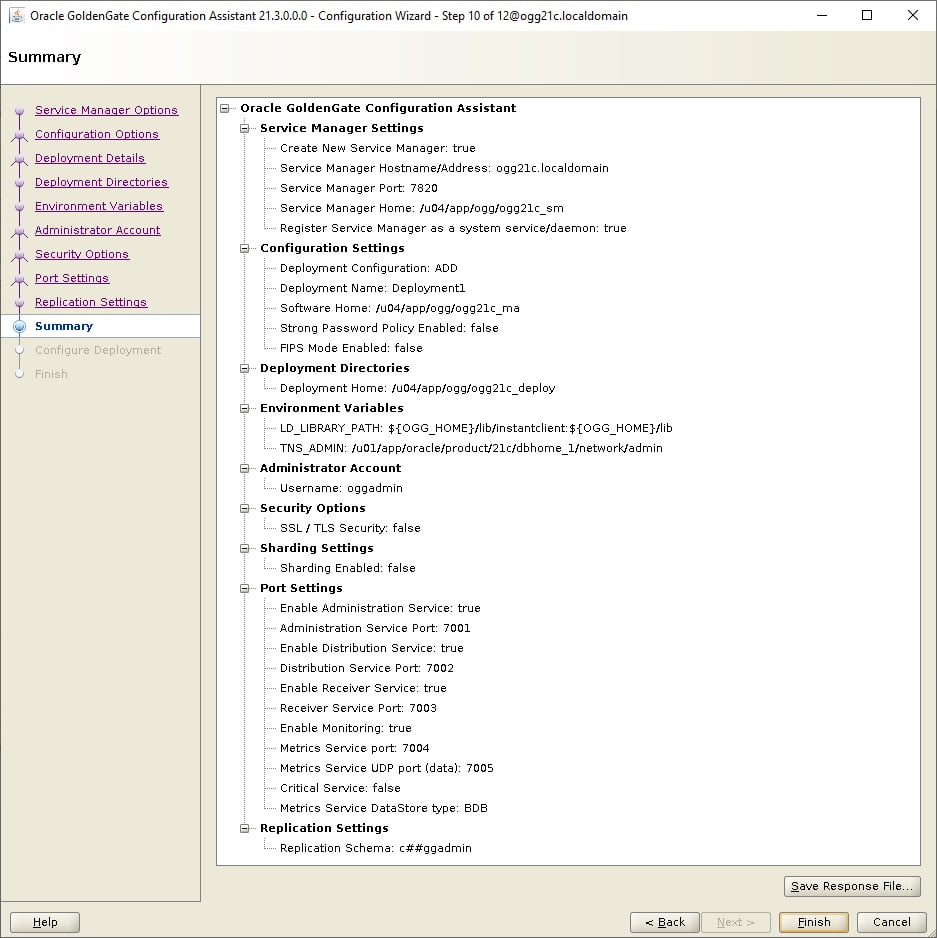Click the Summary step bullet icon
Image resolution: width=937 pixels, height=938 pixels.
pyautogui.click(x=19, y=326)
